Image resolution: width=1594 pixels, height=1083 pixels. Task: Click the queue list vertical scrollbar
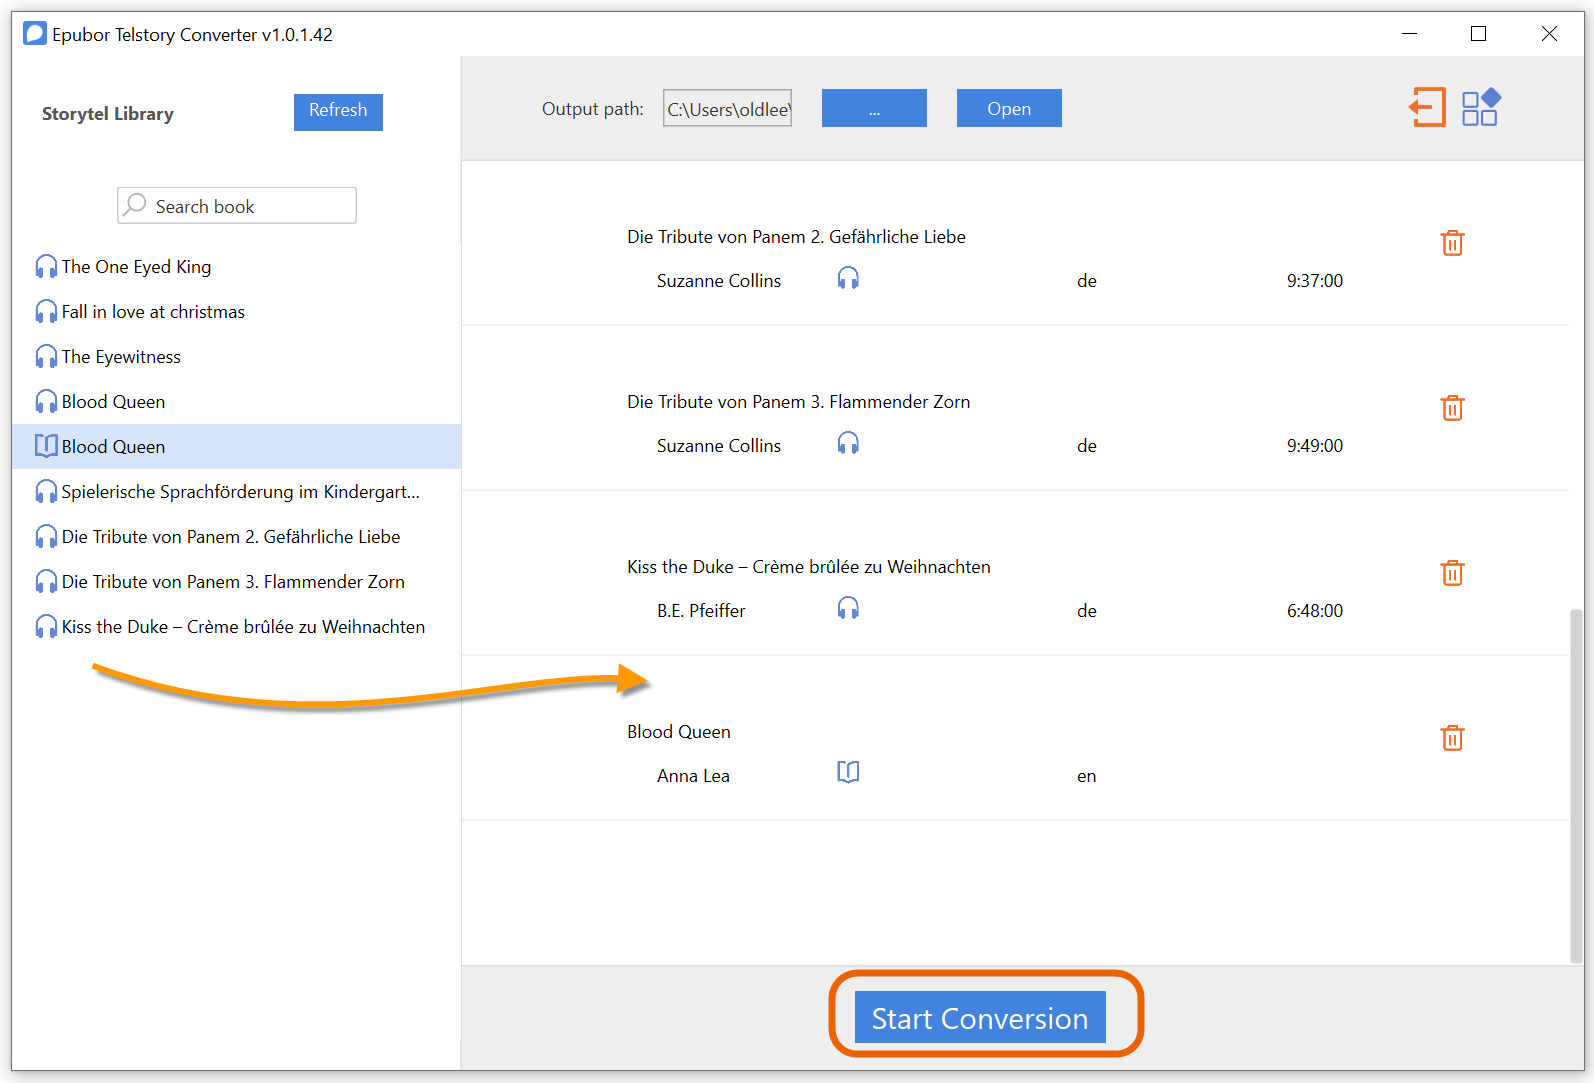coord(1576,785)
